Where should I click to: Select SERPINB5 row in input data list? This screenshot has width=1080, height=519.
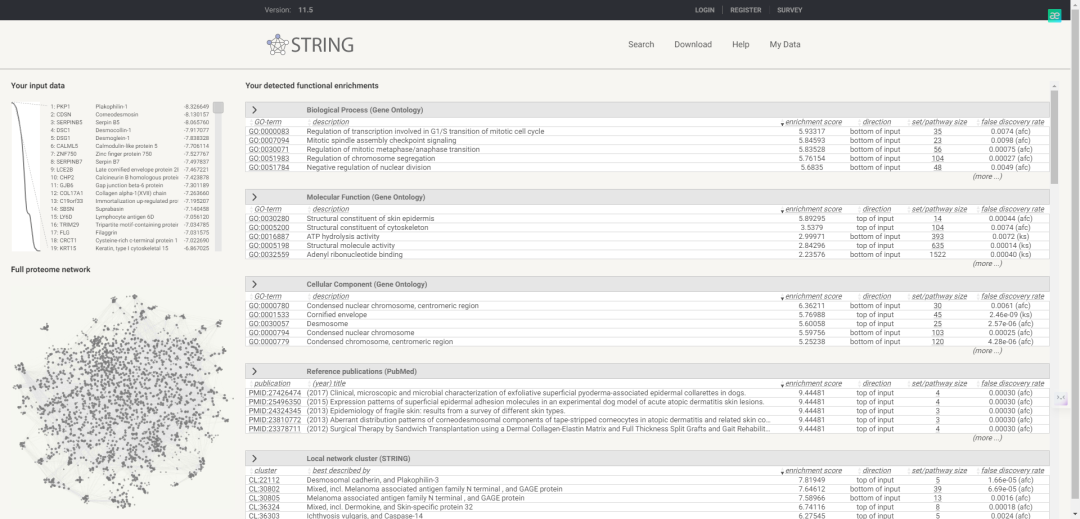point(129,122)
